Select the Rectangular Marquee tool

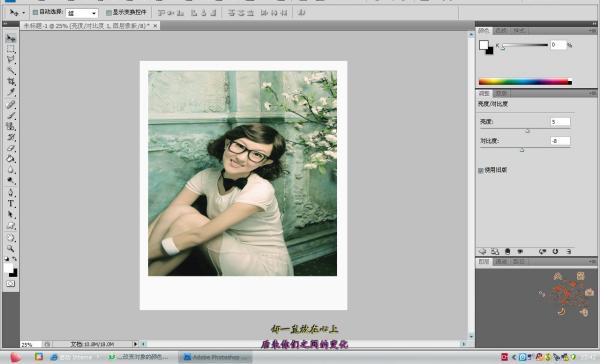[10, 49]
